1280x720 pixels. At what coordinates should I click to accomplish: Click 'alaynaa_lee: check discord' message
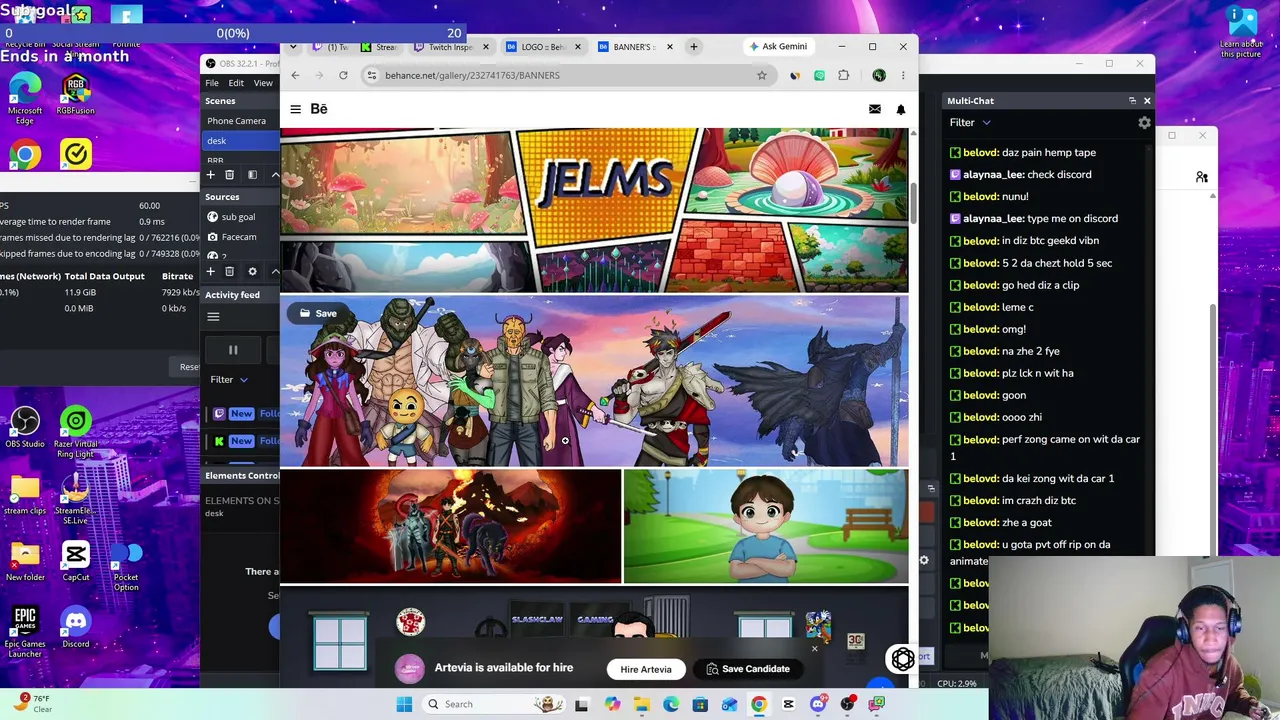click(1021, 175)
